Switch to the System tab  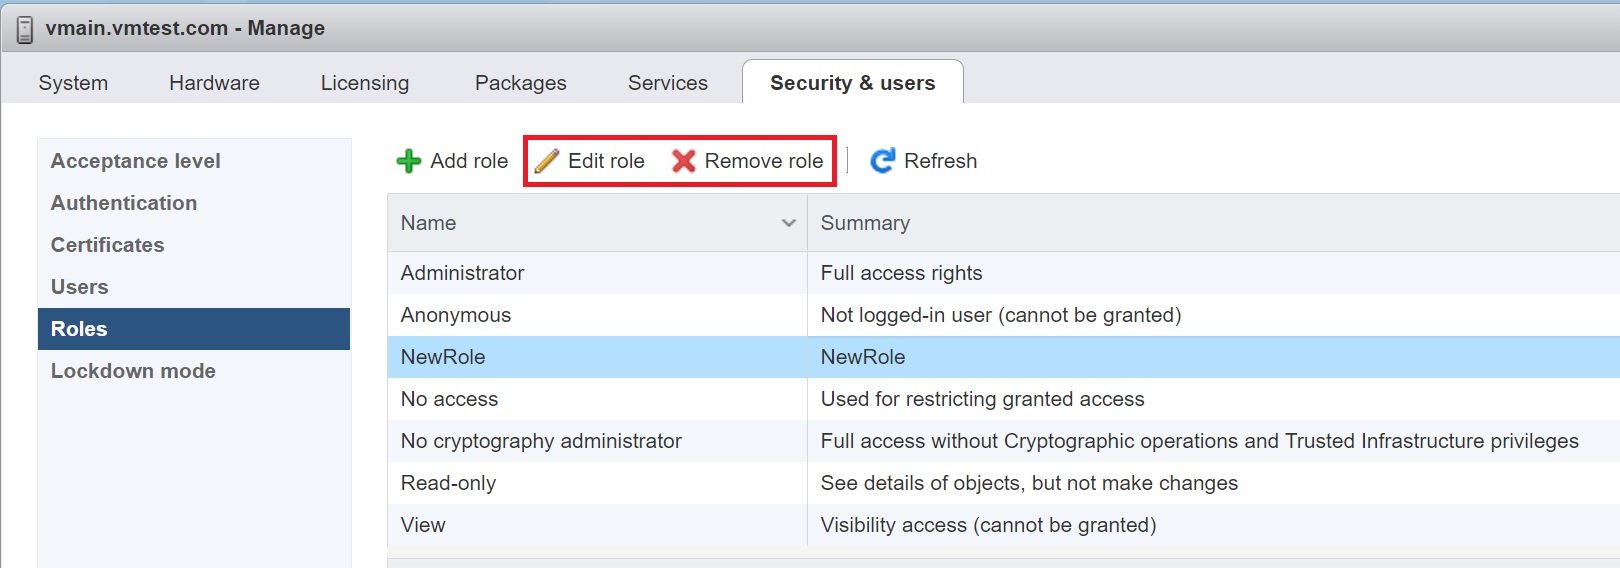(x=73, y=83)
